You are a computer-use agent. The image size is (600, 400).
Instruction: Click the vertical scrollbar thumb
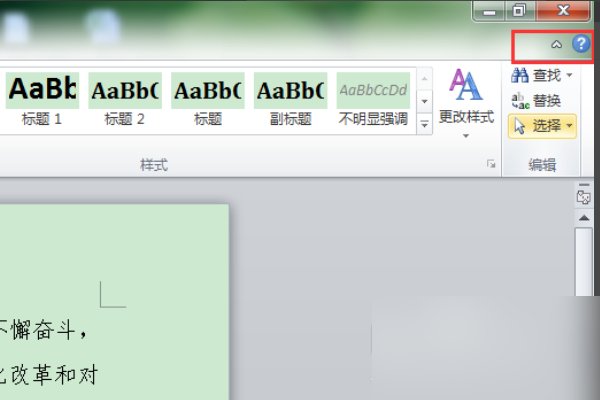coord(584,261)
